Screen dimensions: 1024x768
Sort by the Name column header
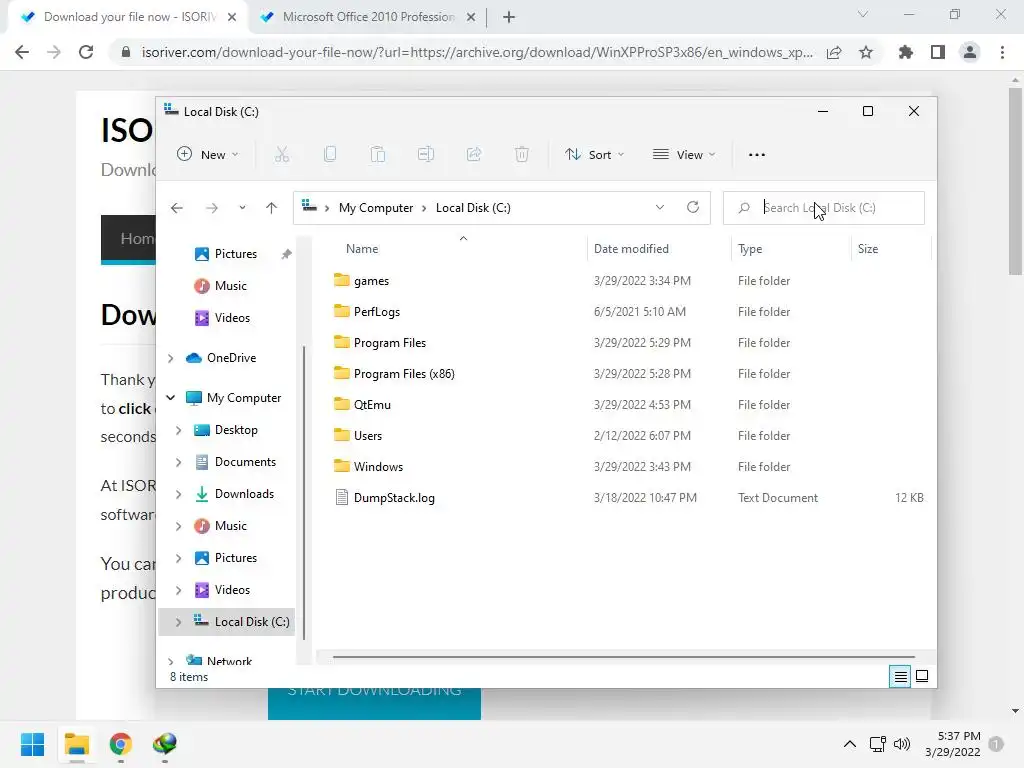click(x=362, y=249)
